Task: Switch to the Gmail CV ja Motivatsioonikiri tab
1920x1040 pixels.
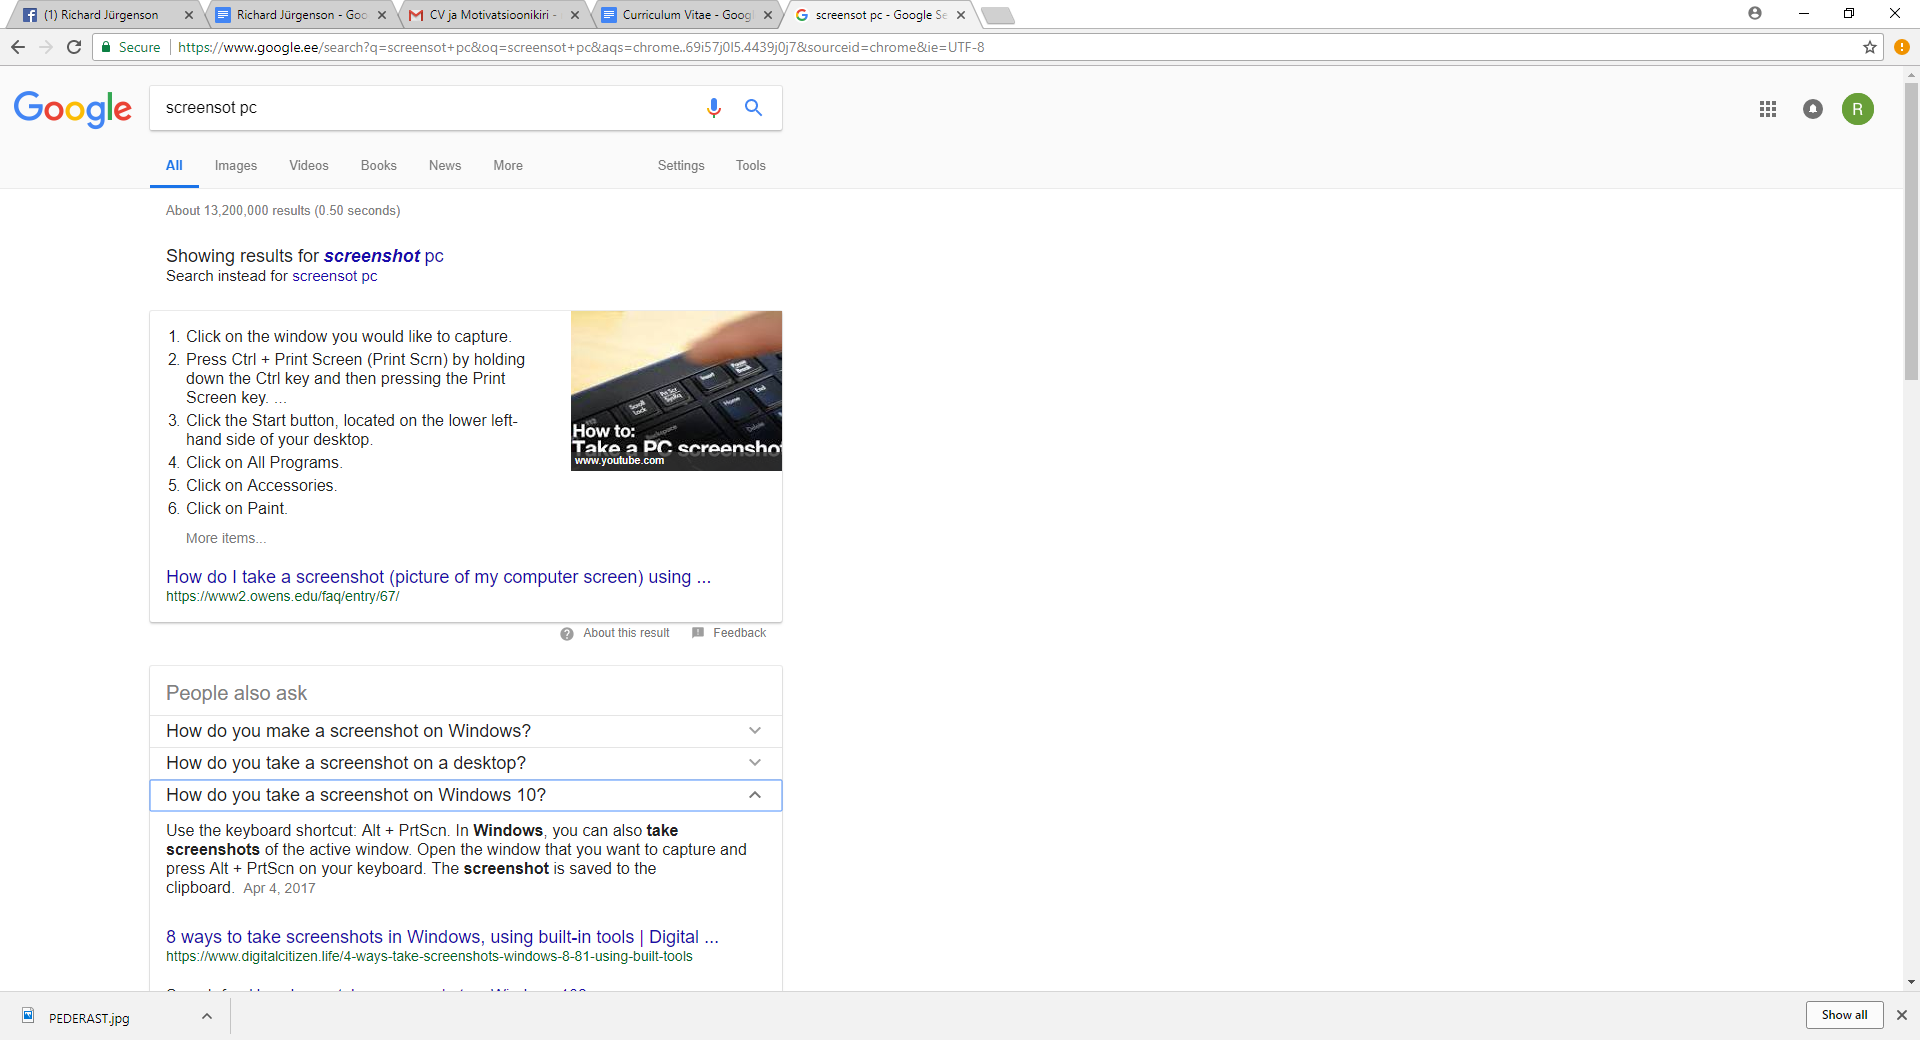Action: tap(492, 15)
